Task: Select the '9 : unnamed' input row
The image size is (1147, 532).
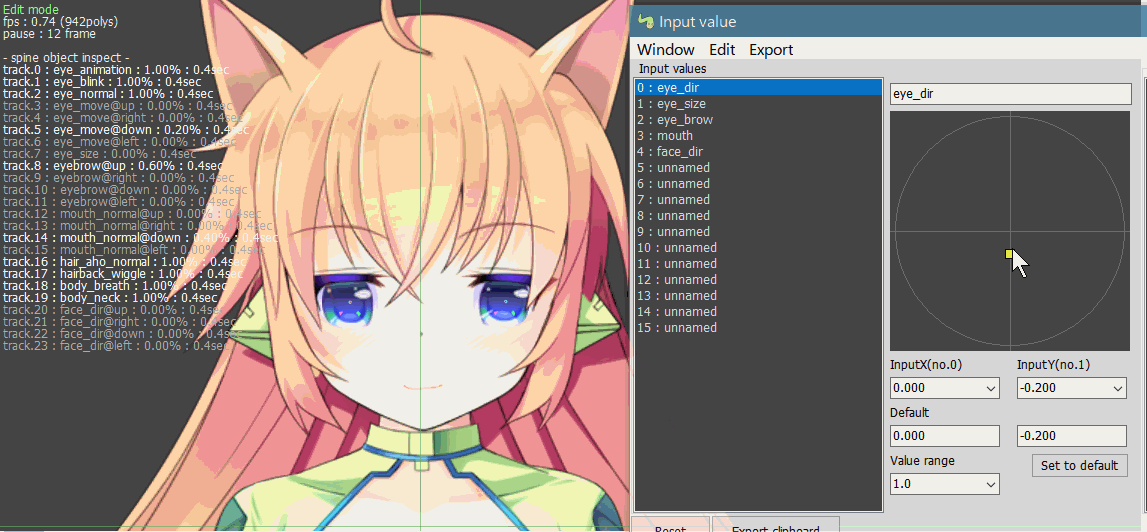Action: point(759,232)
